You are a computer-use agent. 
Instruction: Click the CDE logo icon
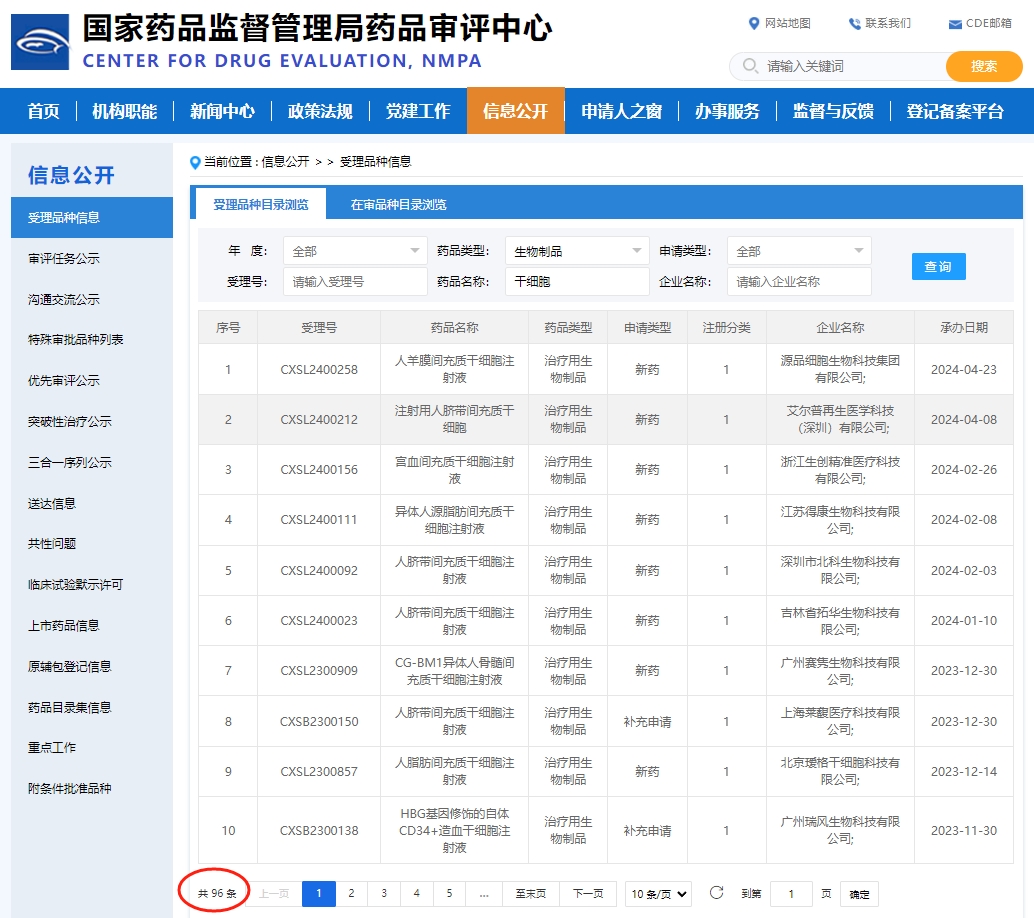[40, 42]
